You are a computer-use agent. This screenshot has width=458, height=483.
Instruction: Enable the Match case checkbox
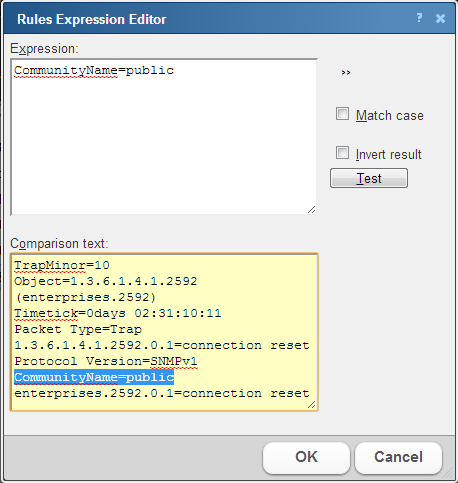[x=342, y=114]
